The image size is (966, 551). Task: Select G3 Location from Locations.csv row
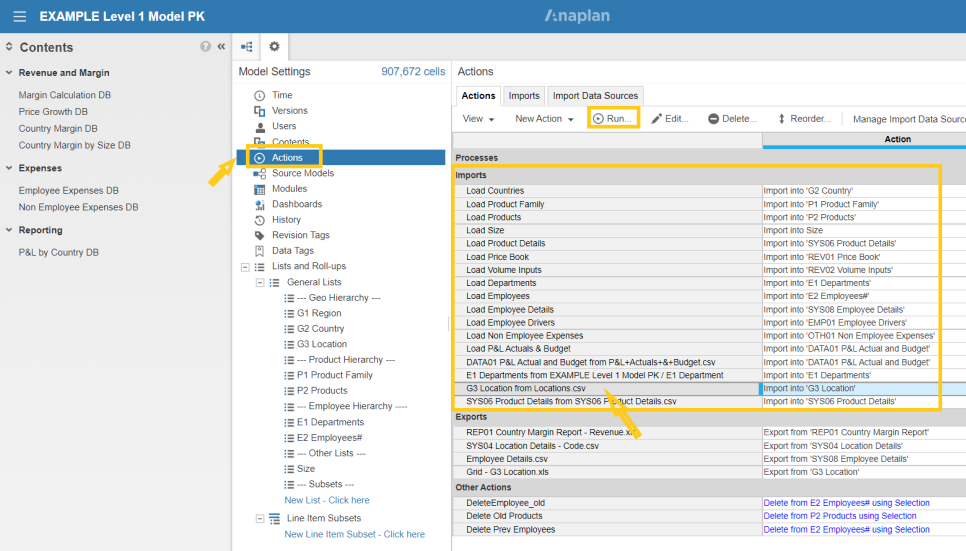pyautogui.click(x=607, y=388)
